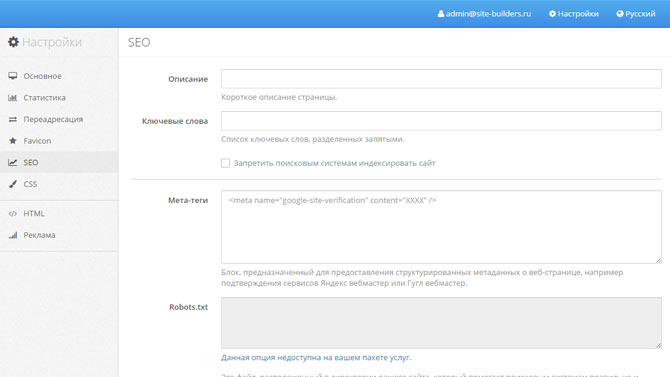Click the Мета-теги field label
This screenshot has height=377, width=670.
(188, 200)
